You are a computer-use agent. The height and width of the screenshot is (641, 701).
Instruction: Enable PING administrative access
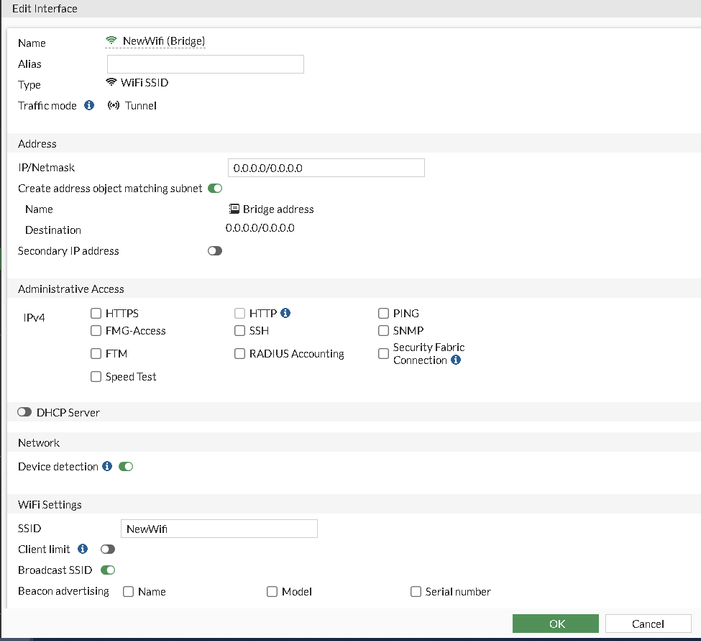click(383, 313)
